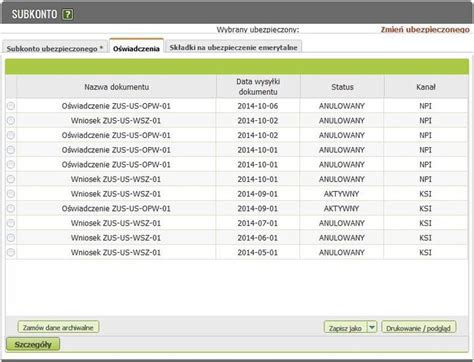Click ANULOWANY status in 2014-10-06 row

coord(342,106)
